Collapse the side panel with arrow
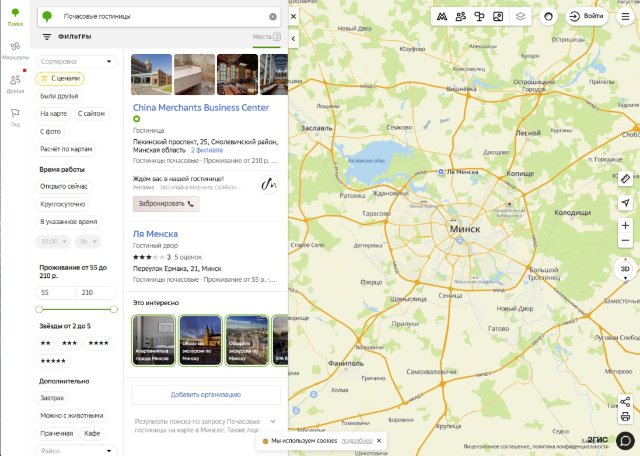The image size is (640, 456). 293,39
